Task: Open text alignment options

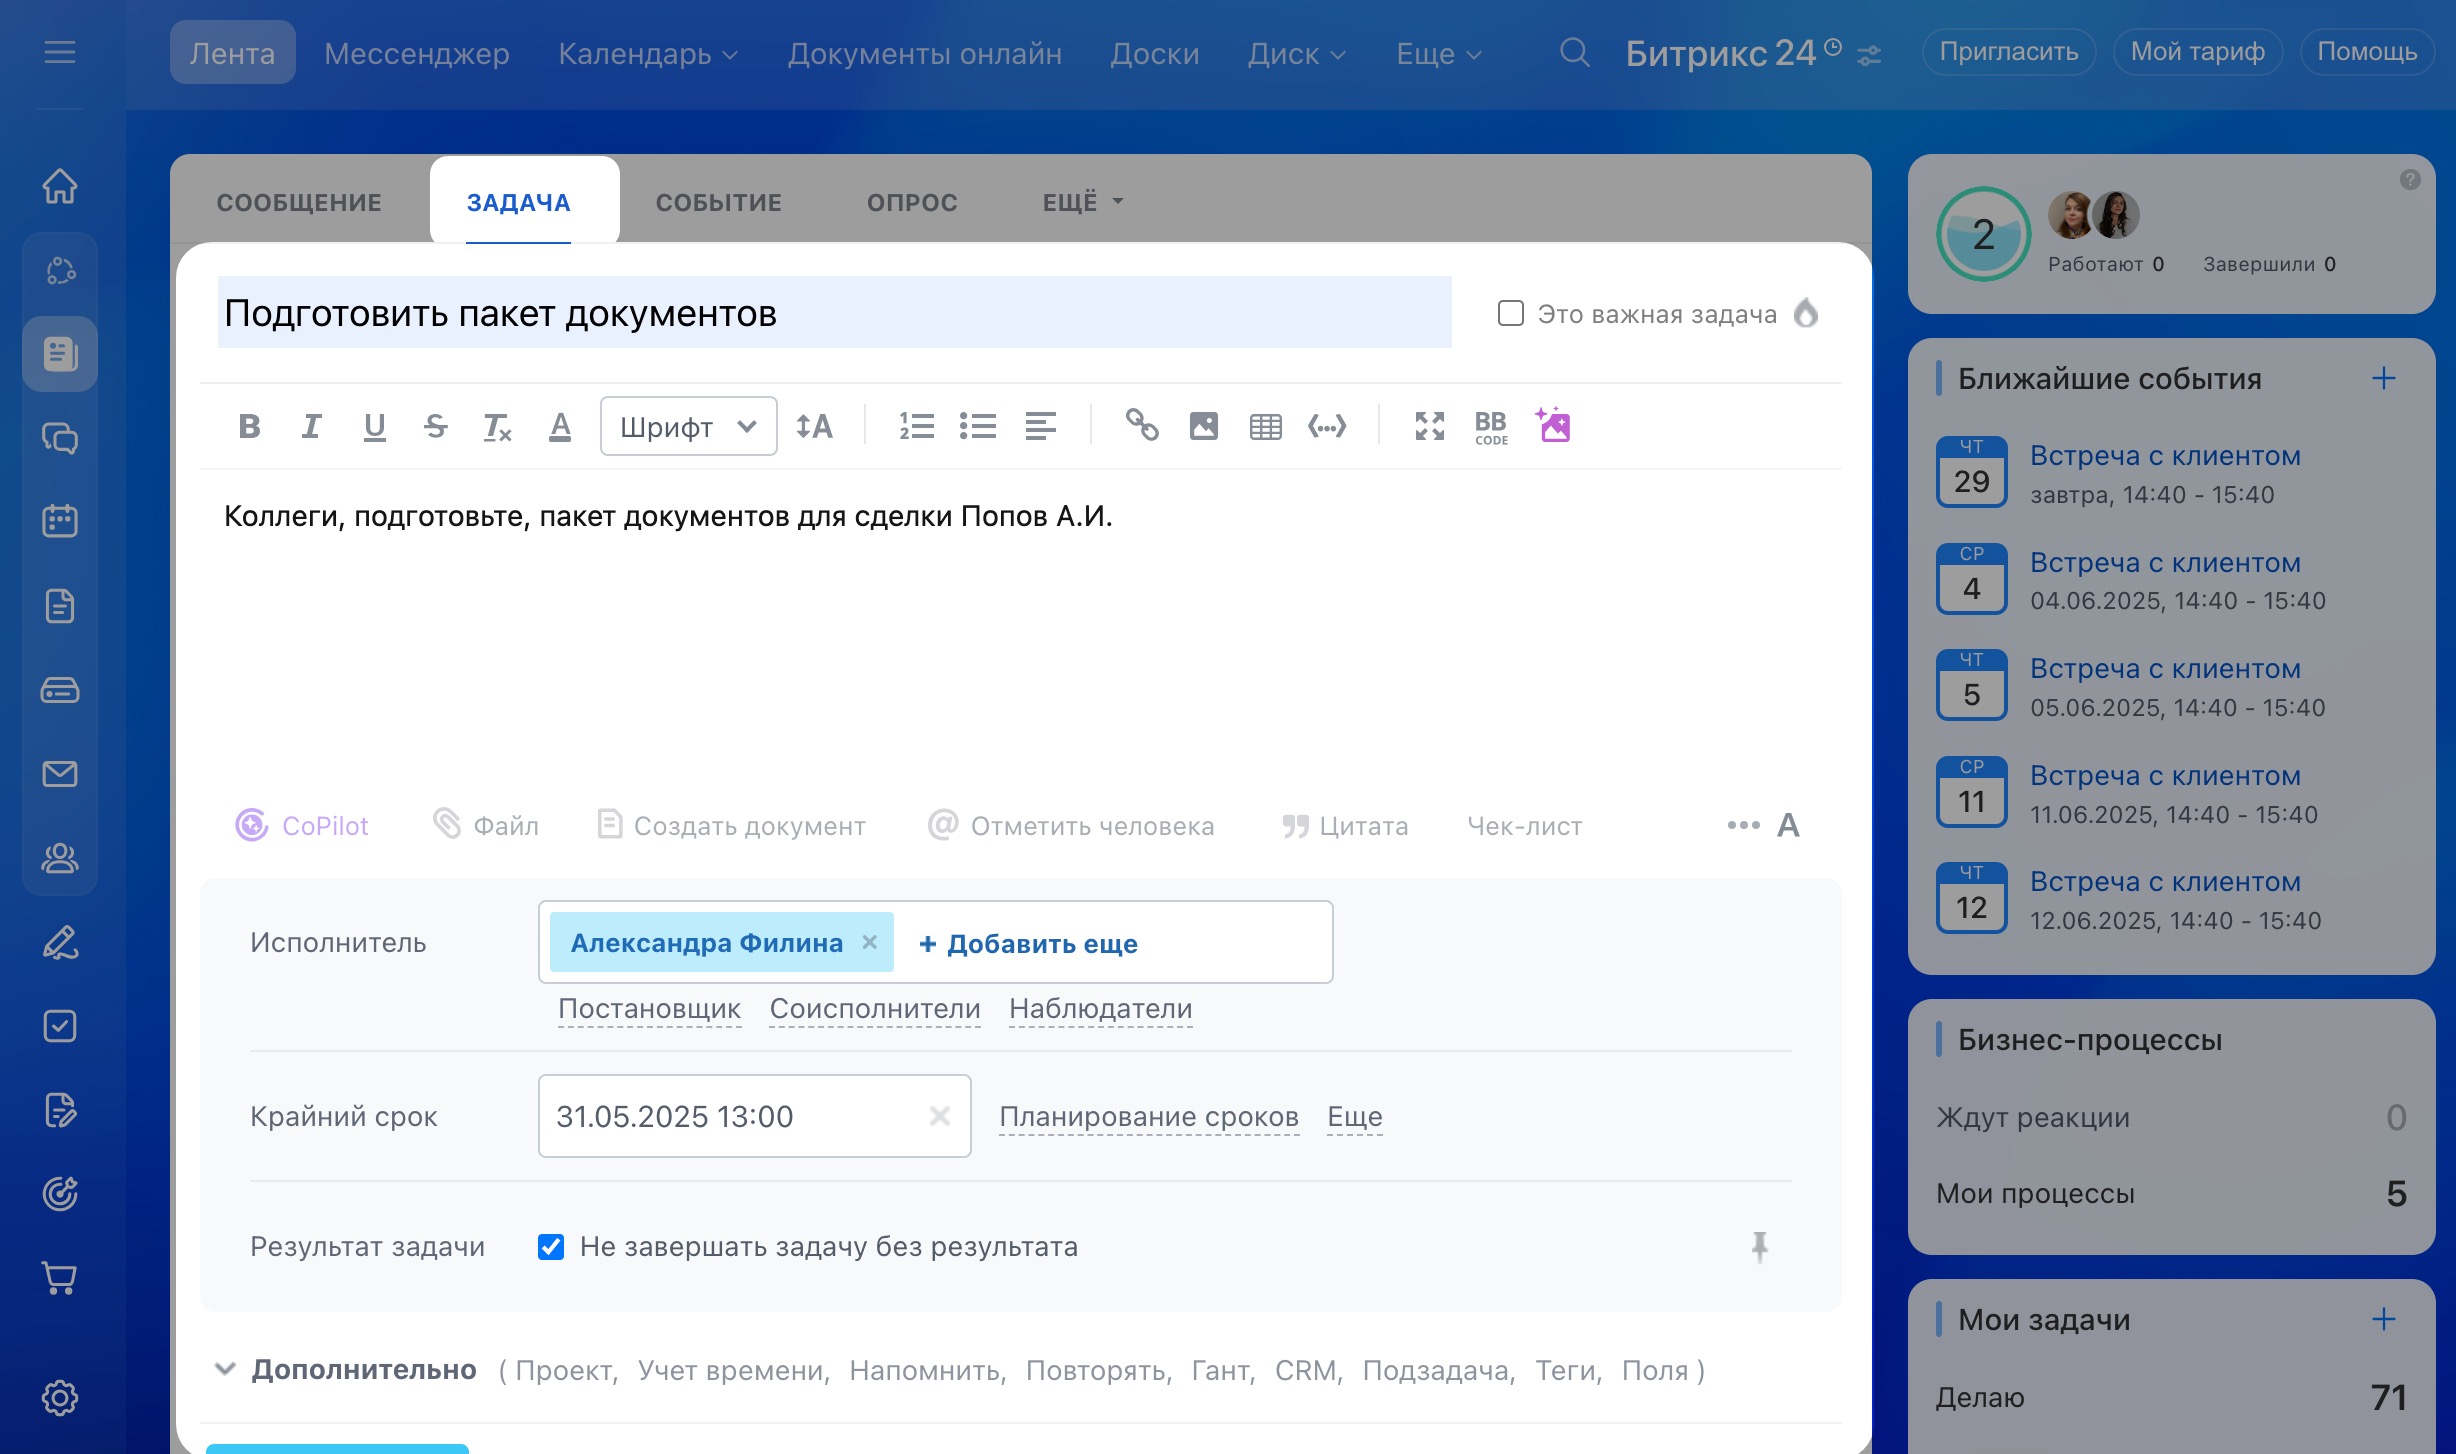Action: coord(1040,426)
